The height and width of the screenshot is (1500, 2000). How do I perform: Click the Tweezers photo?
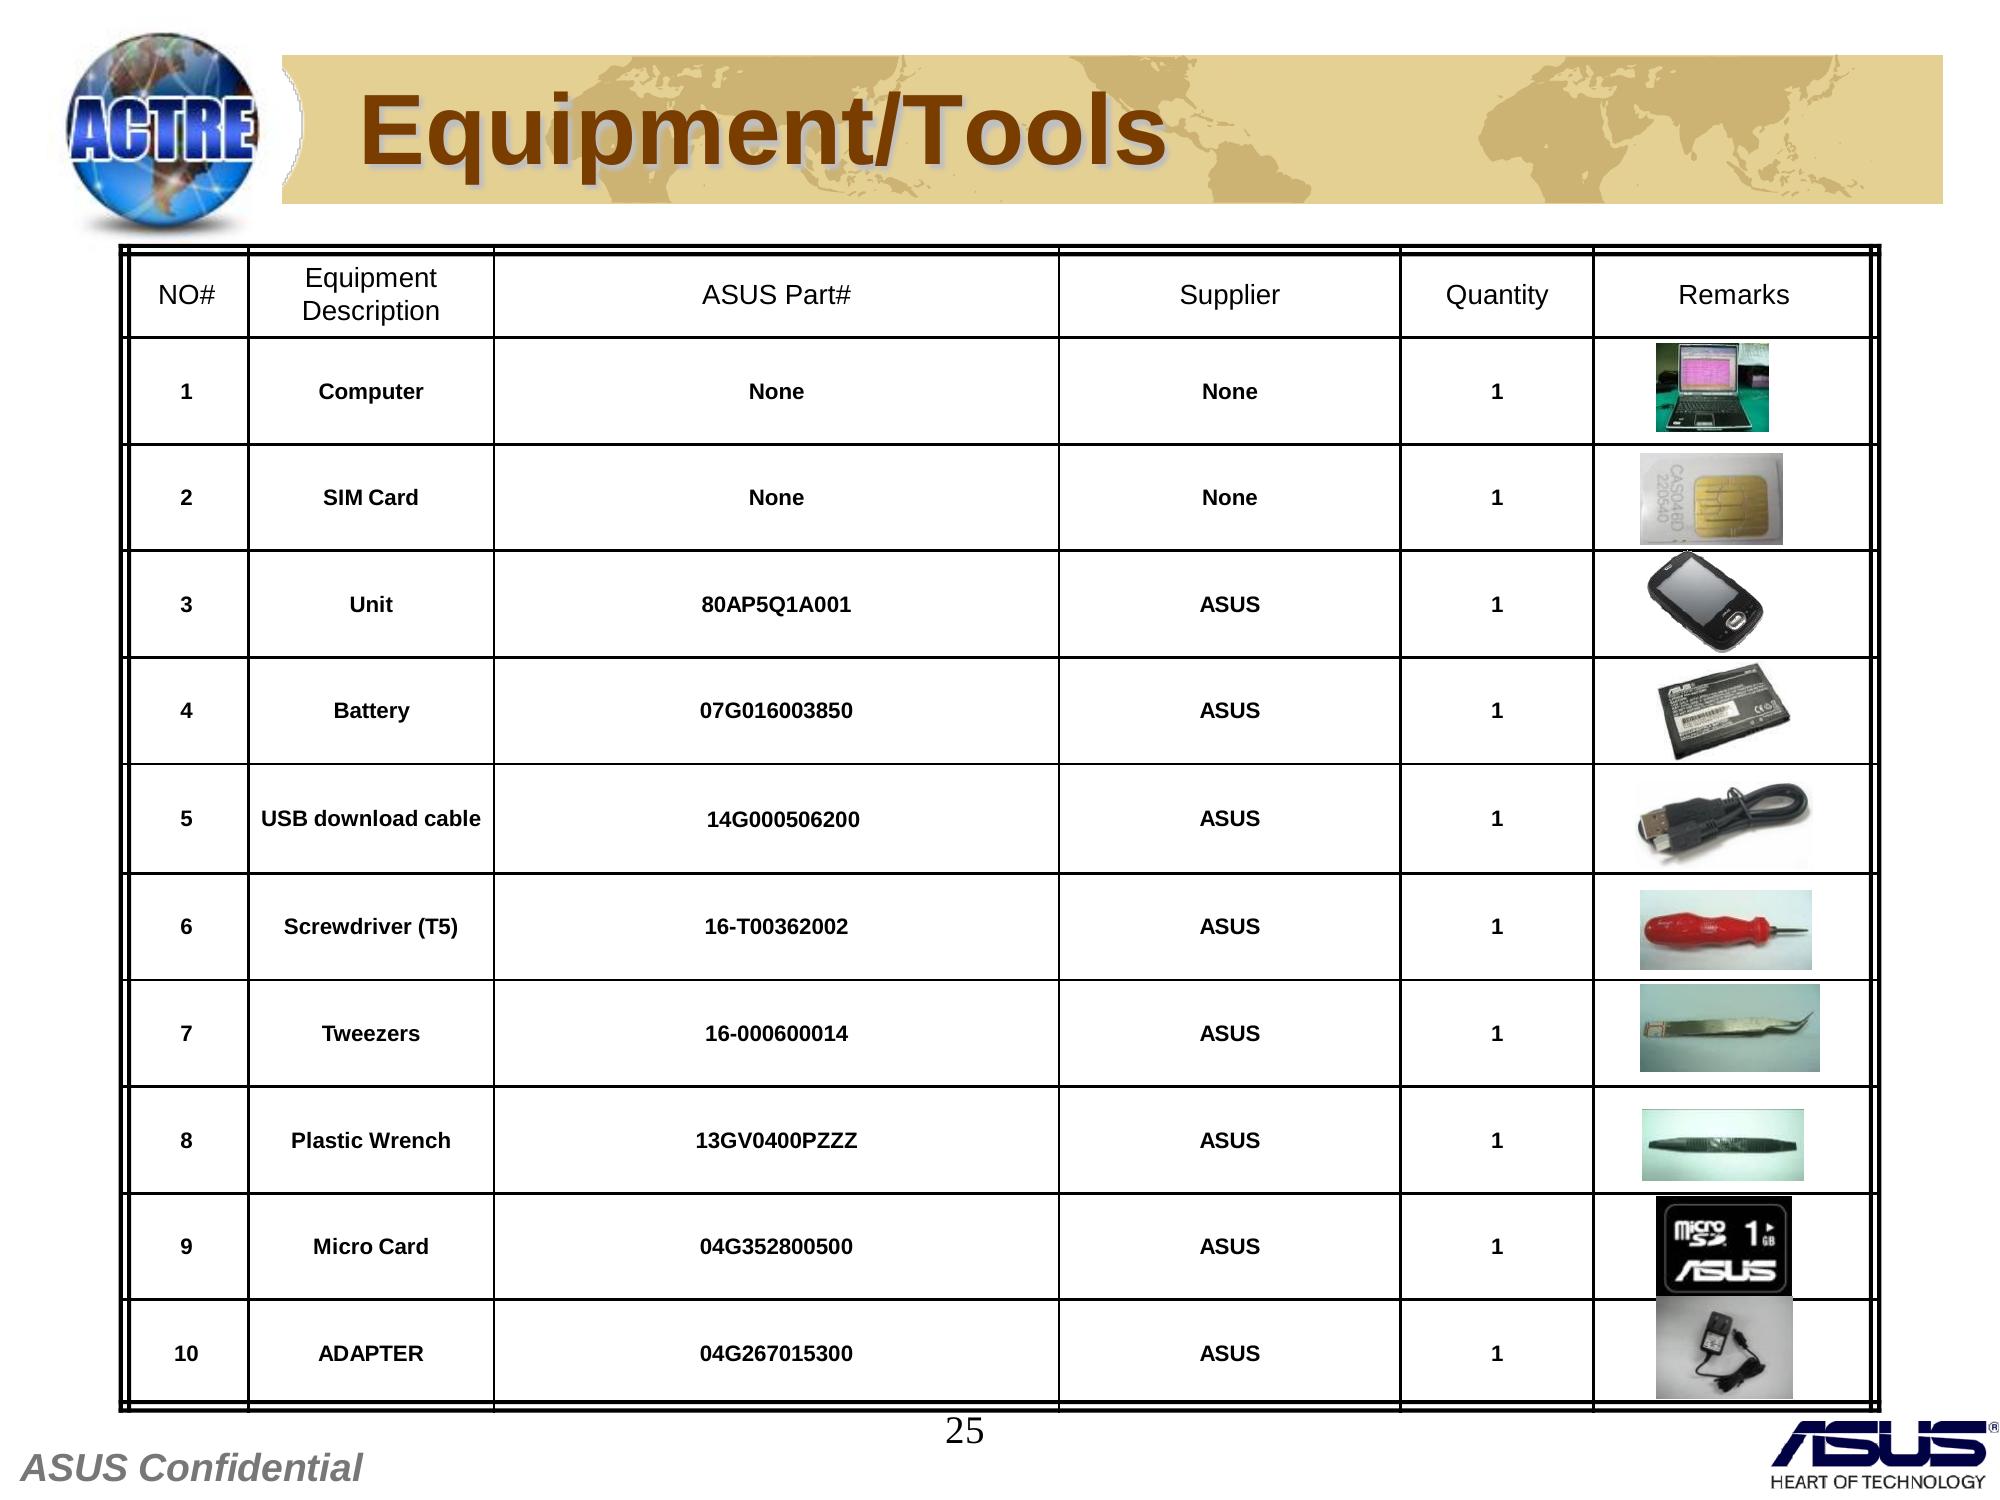tap(1730, 1028)
